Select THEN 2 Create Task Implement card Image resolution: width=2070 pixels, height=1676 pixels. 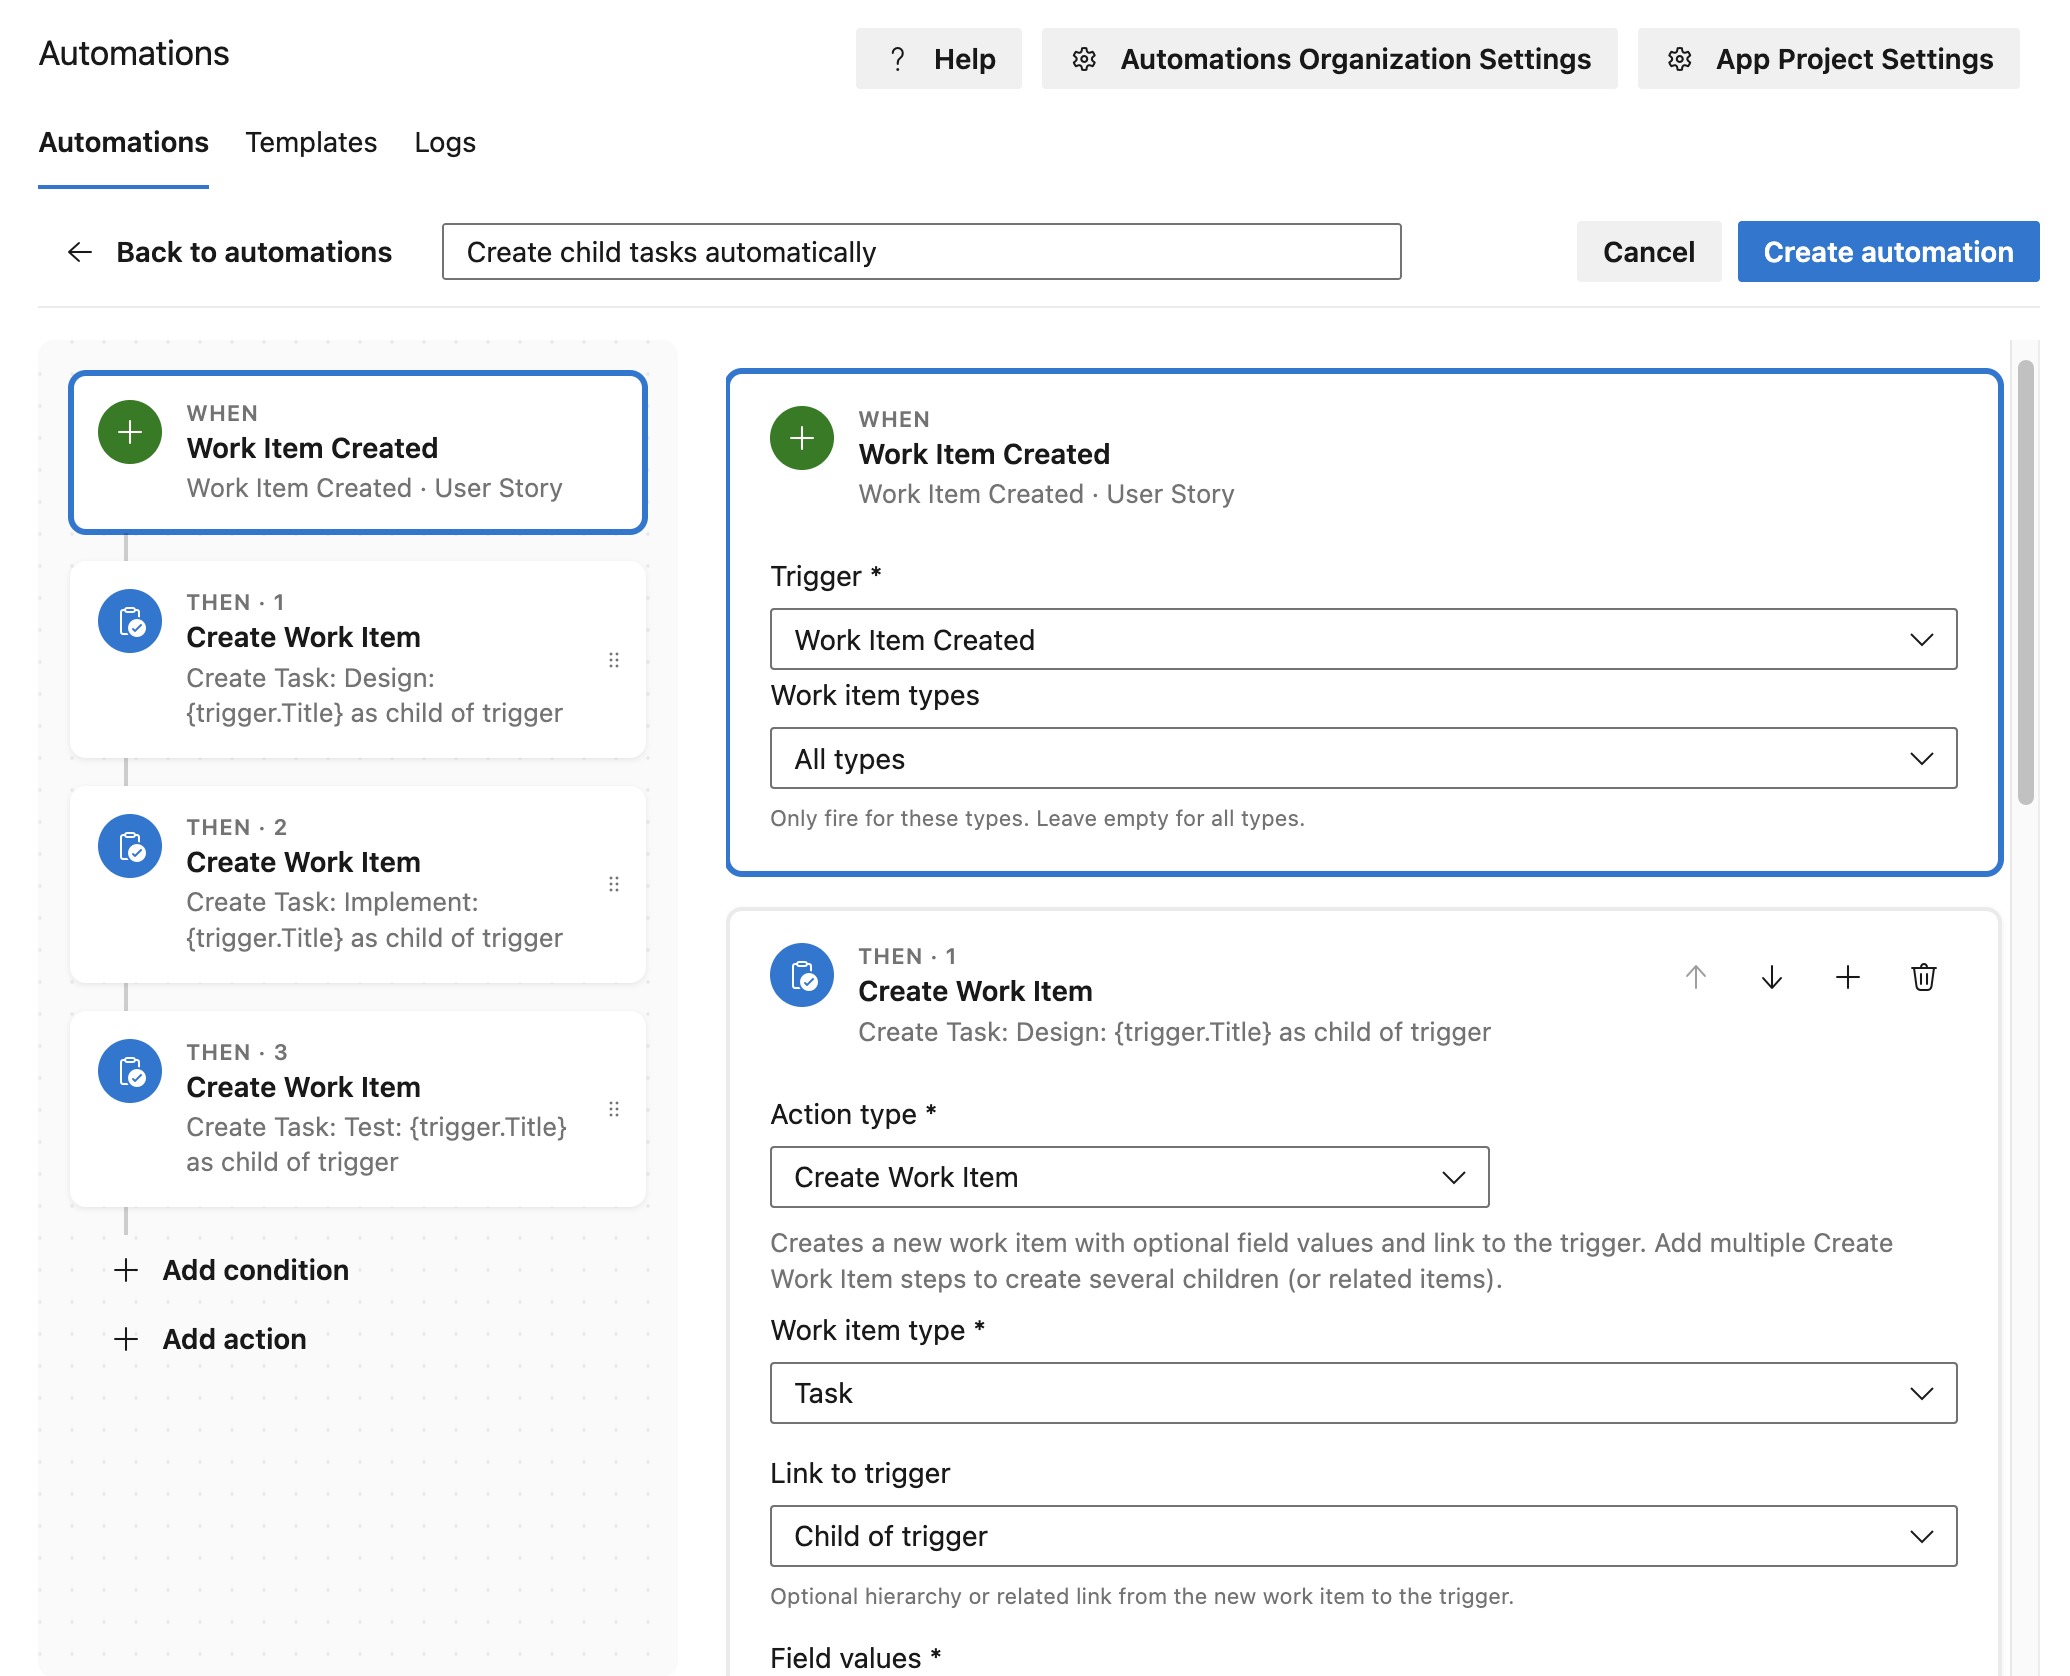(x=358, y=884)
